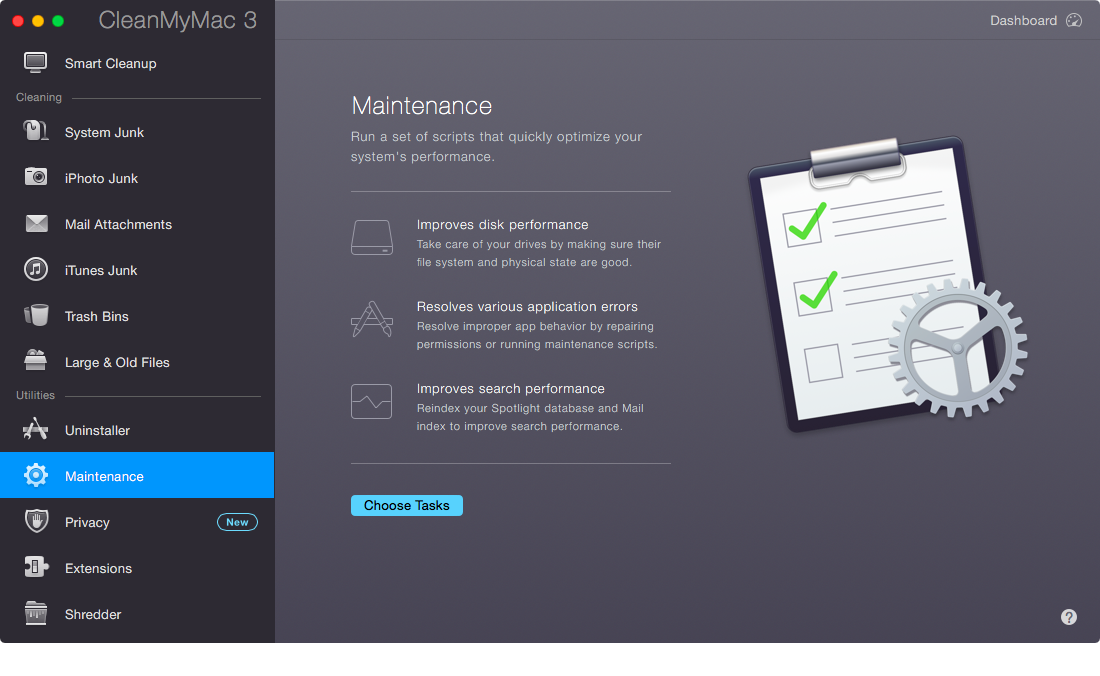Open the Smart Cleanup section

click(137, 63)
